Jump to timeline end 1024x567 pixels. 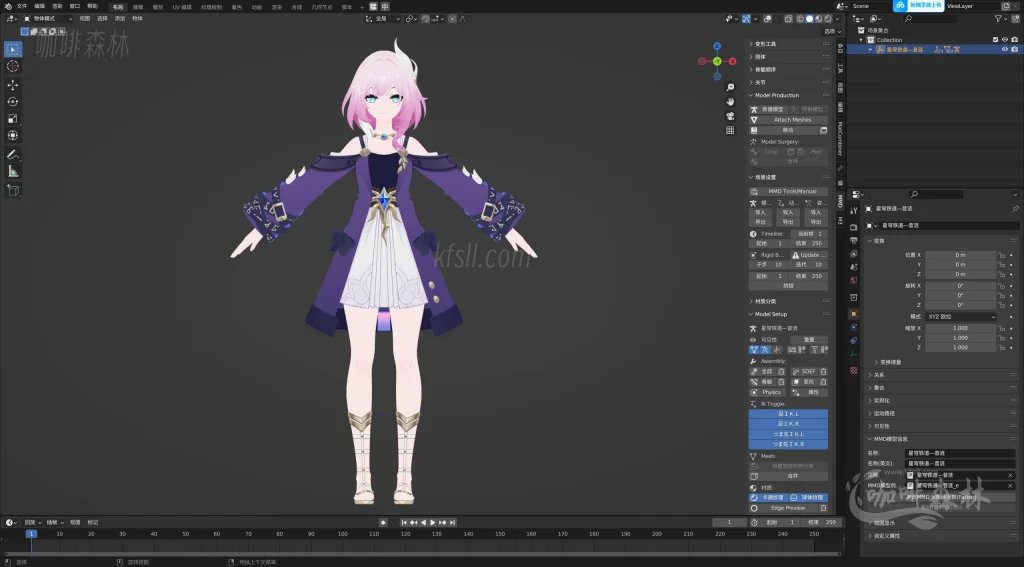pos(453,523)
